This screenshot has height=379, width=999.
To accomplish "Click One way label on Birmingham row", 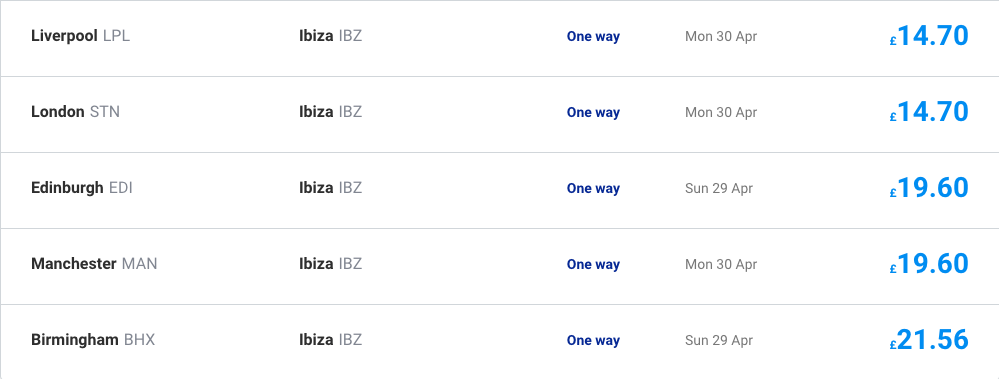I will [x=593, y=341].
